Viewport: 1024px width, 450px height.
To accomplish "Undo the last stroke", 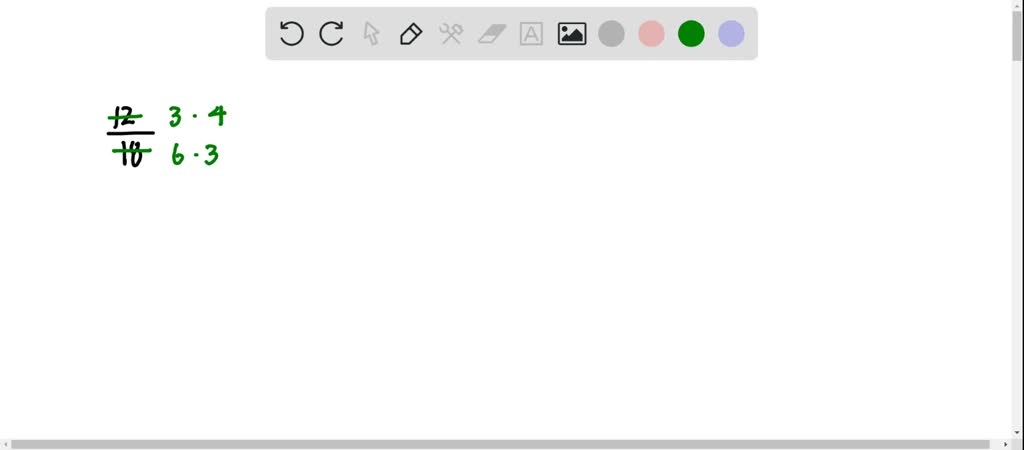I will (291, 33).
